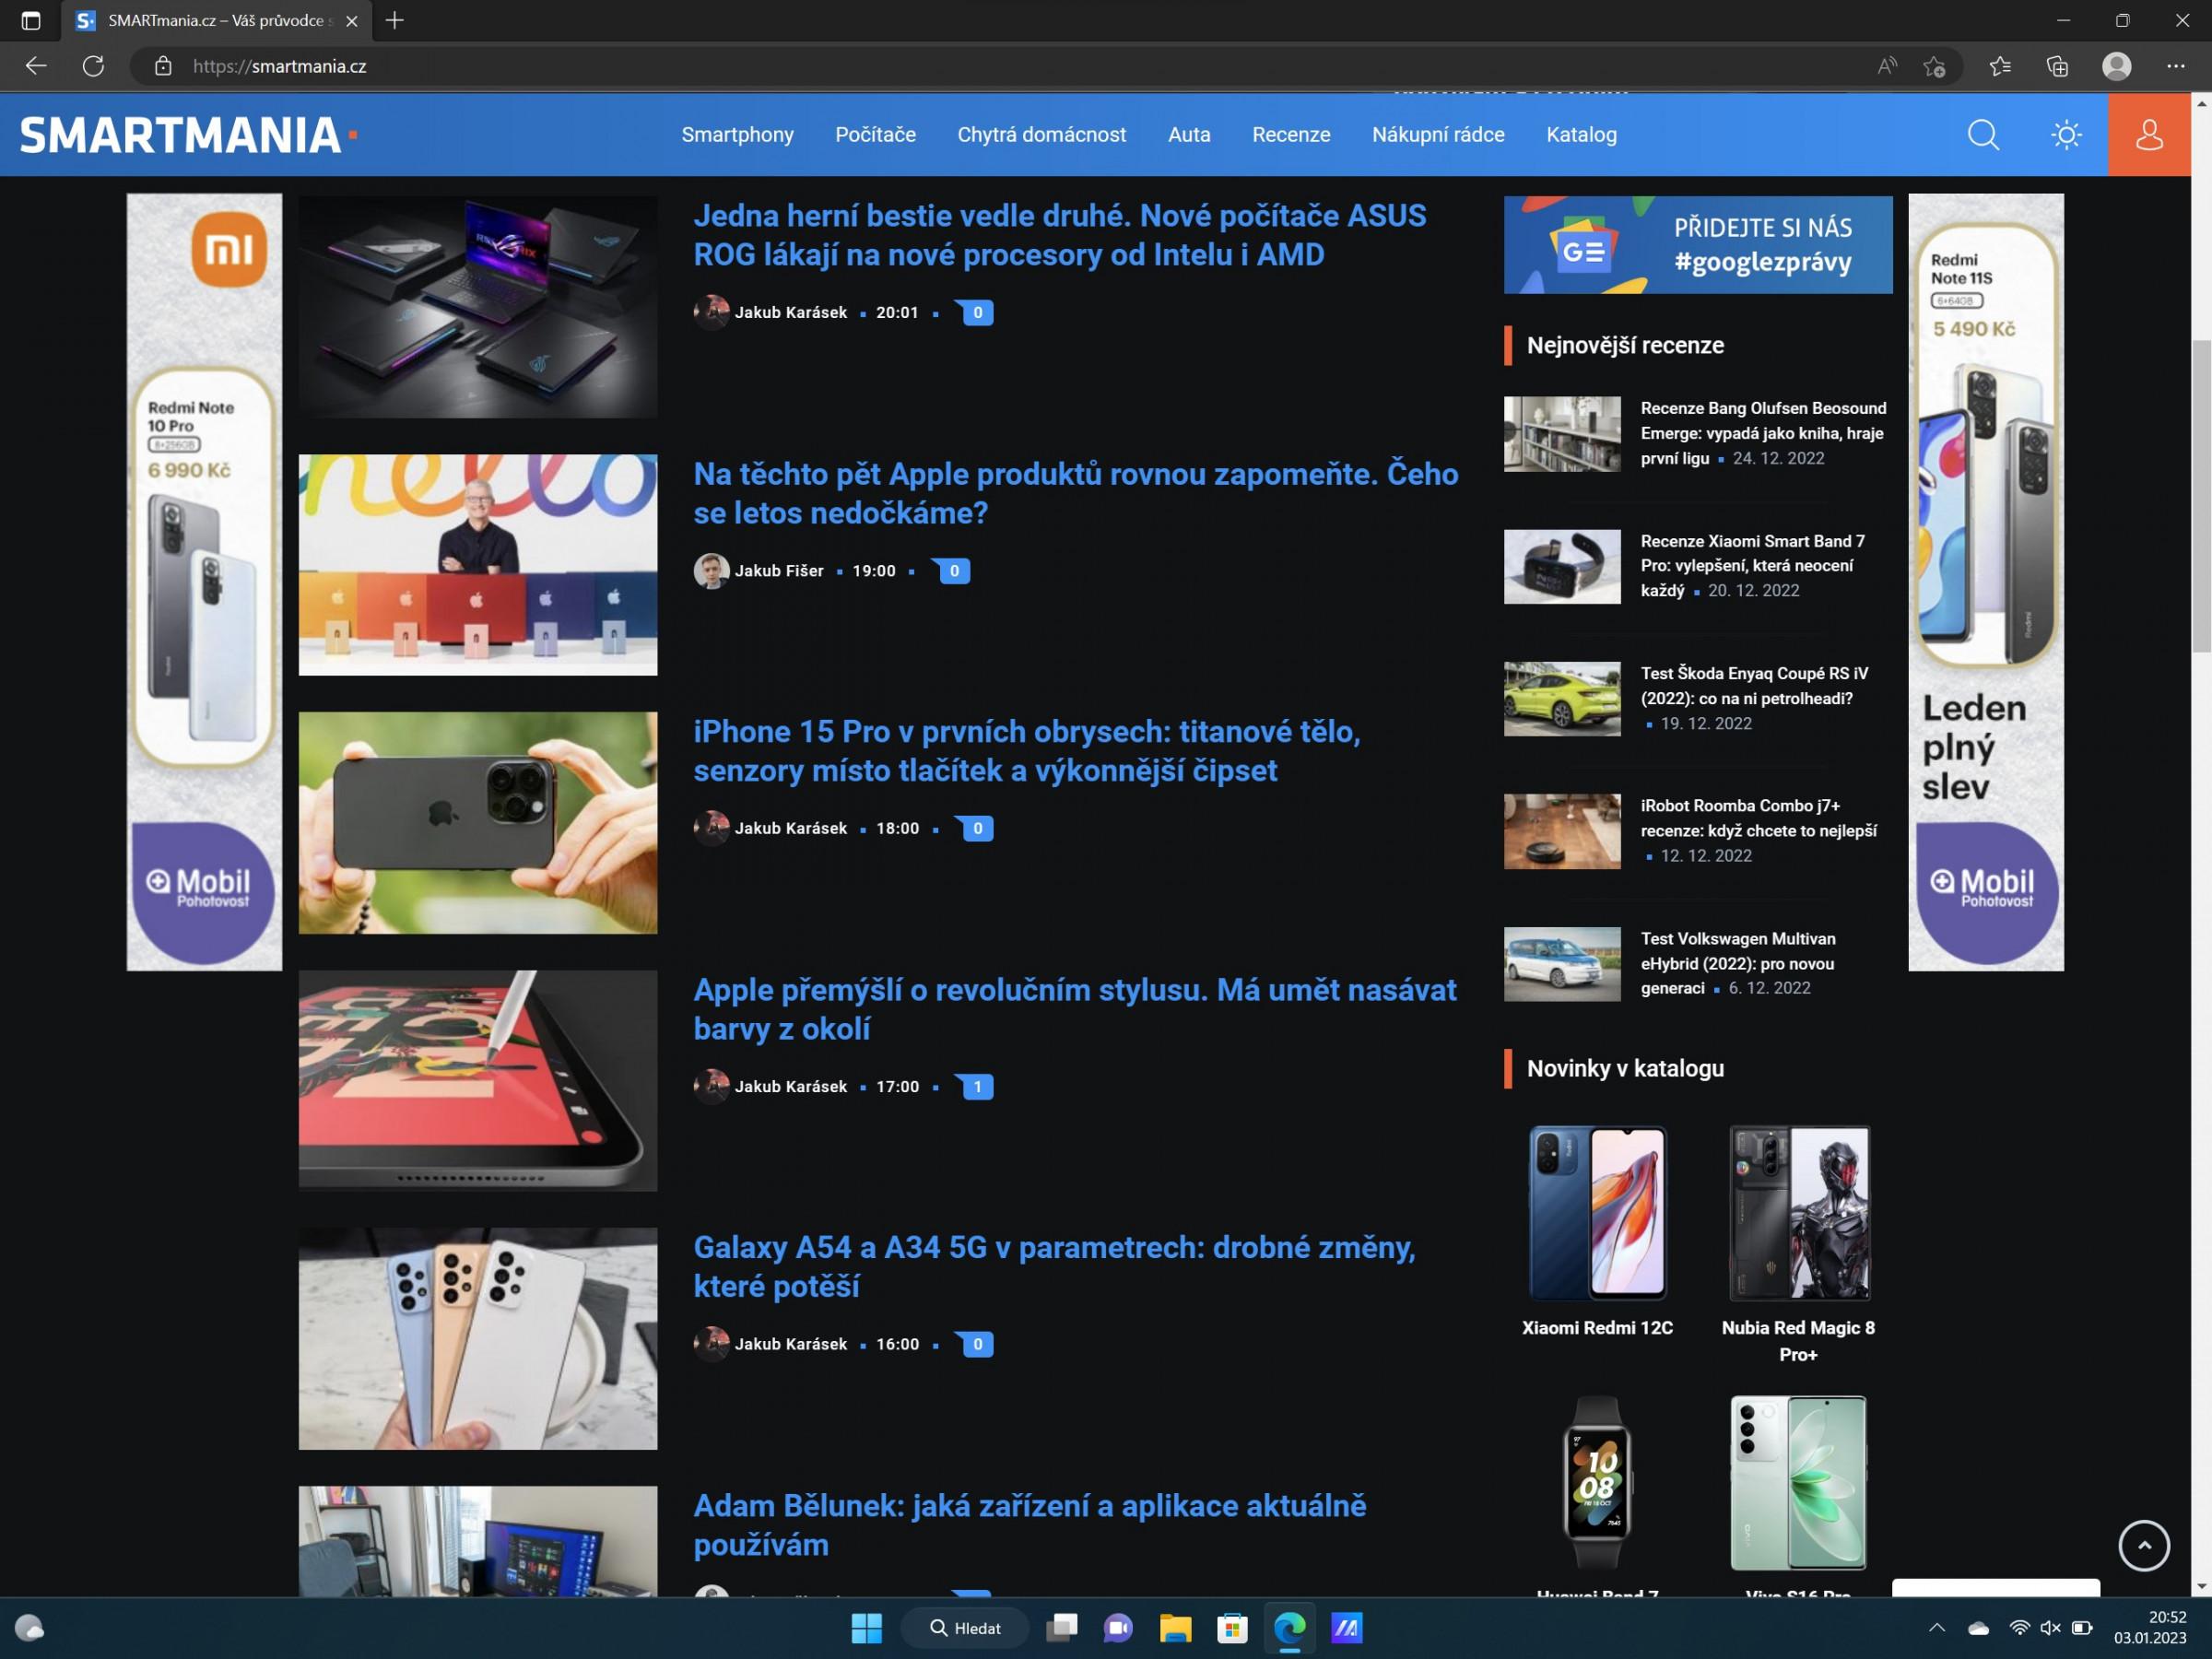2212x1659 pixels.
Task: Open article Na těchto pět Apple produktů
Action: click(1076, 493)
